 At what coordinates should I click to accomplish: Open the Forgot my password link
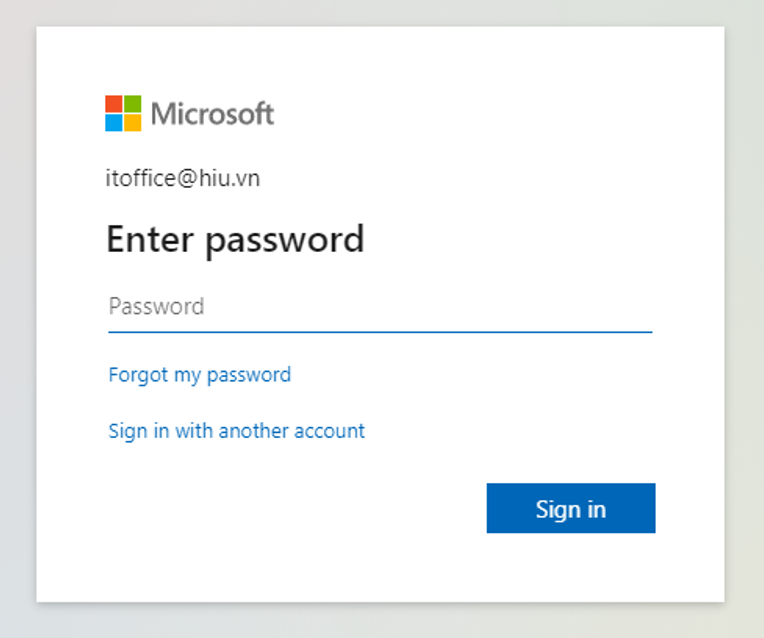pos(200,375)
